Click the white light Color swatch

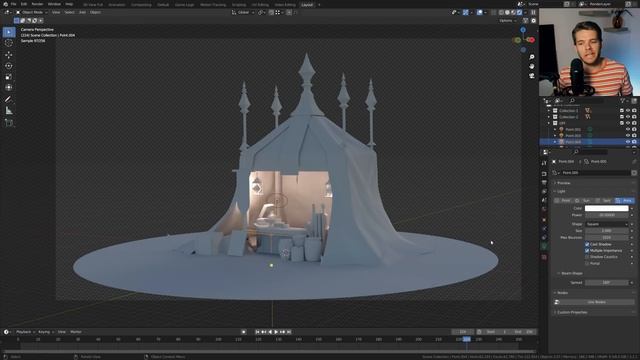coord(607,208)
